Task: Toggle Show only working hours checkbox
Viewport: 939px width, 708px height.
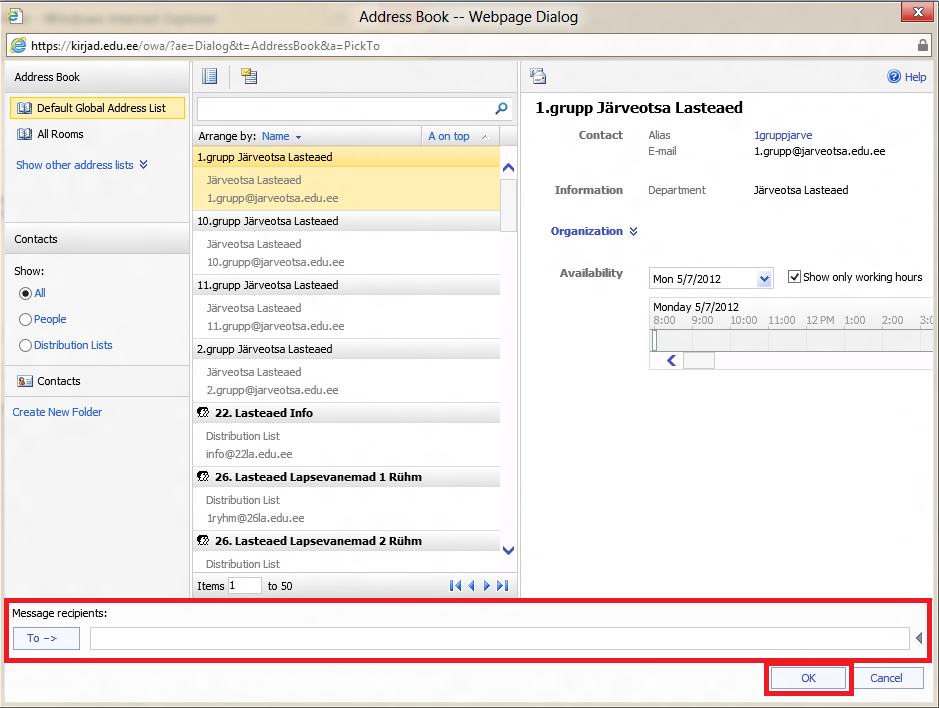Action: [794, 277]
